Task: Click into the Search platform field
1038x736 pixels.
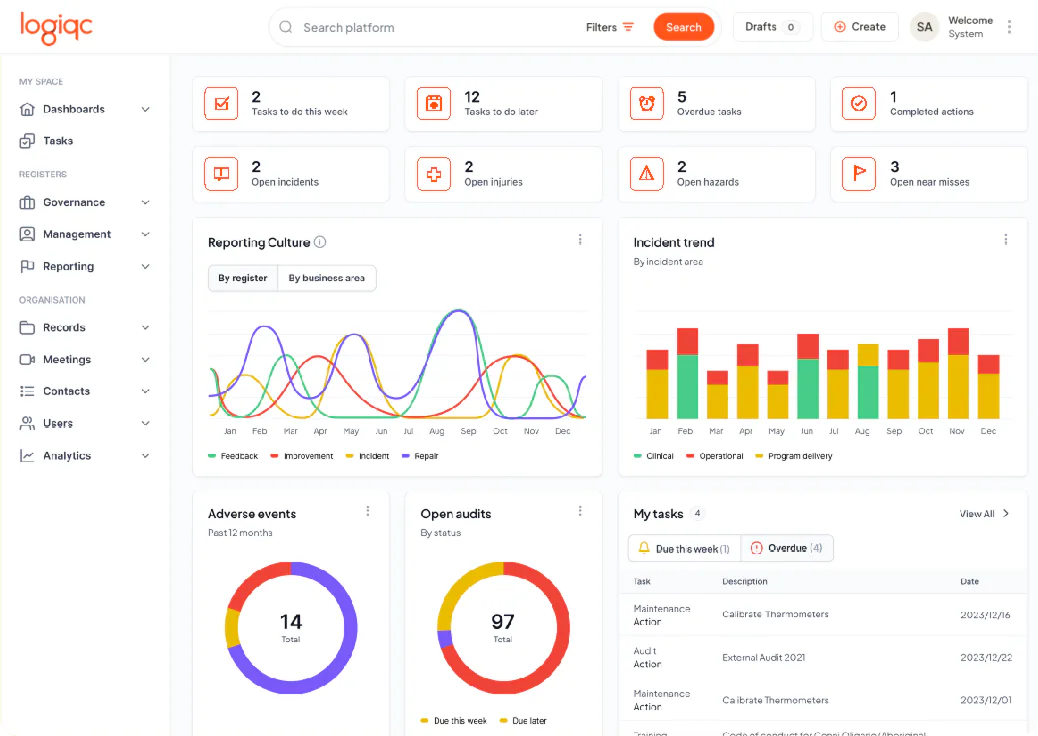Action: (x=437, y=27)
